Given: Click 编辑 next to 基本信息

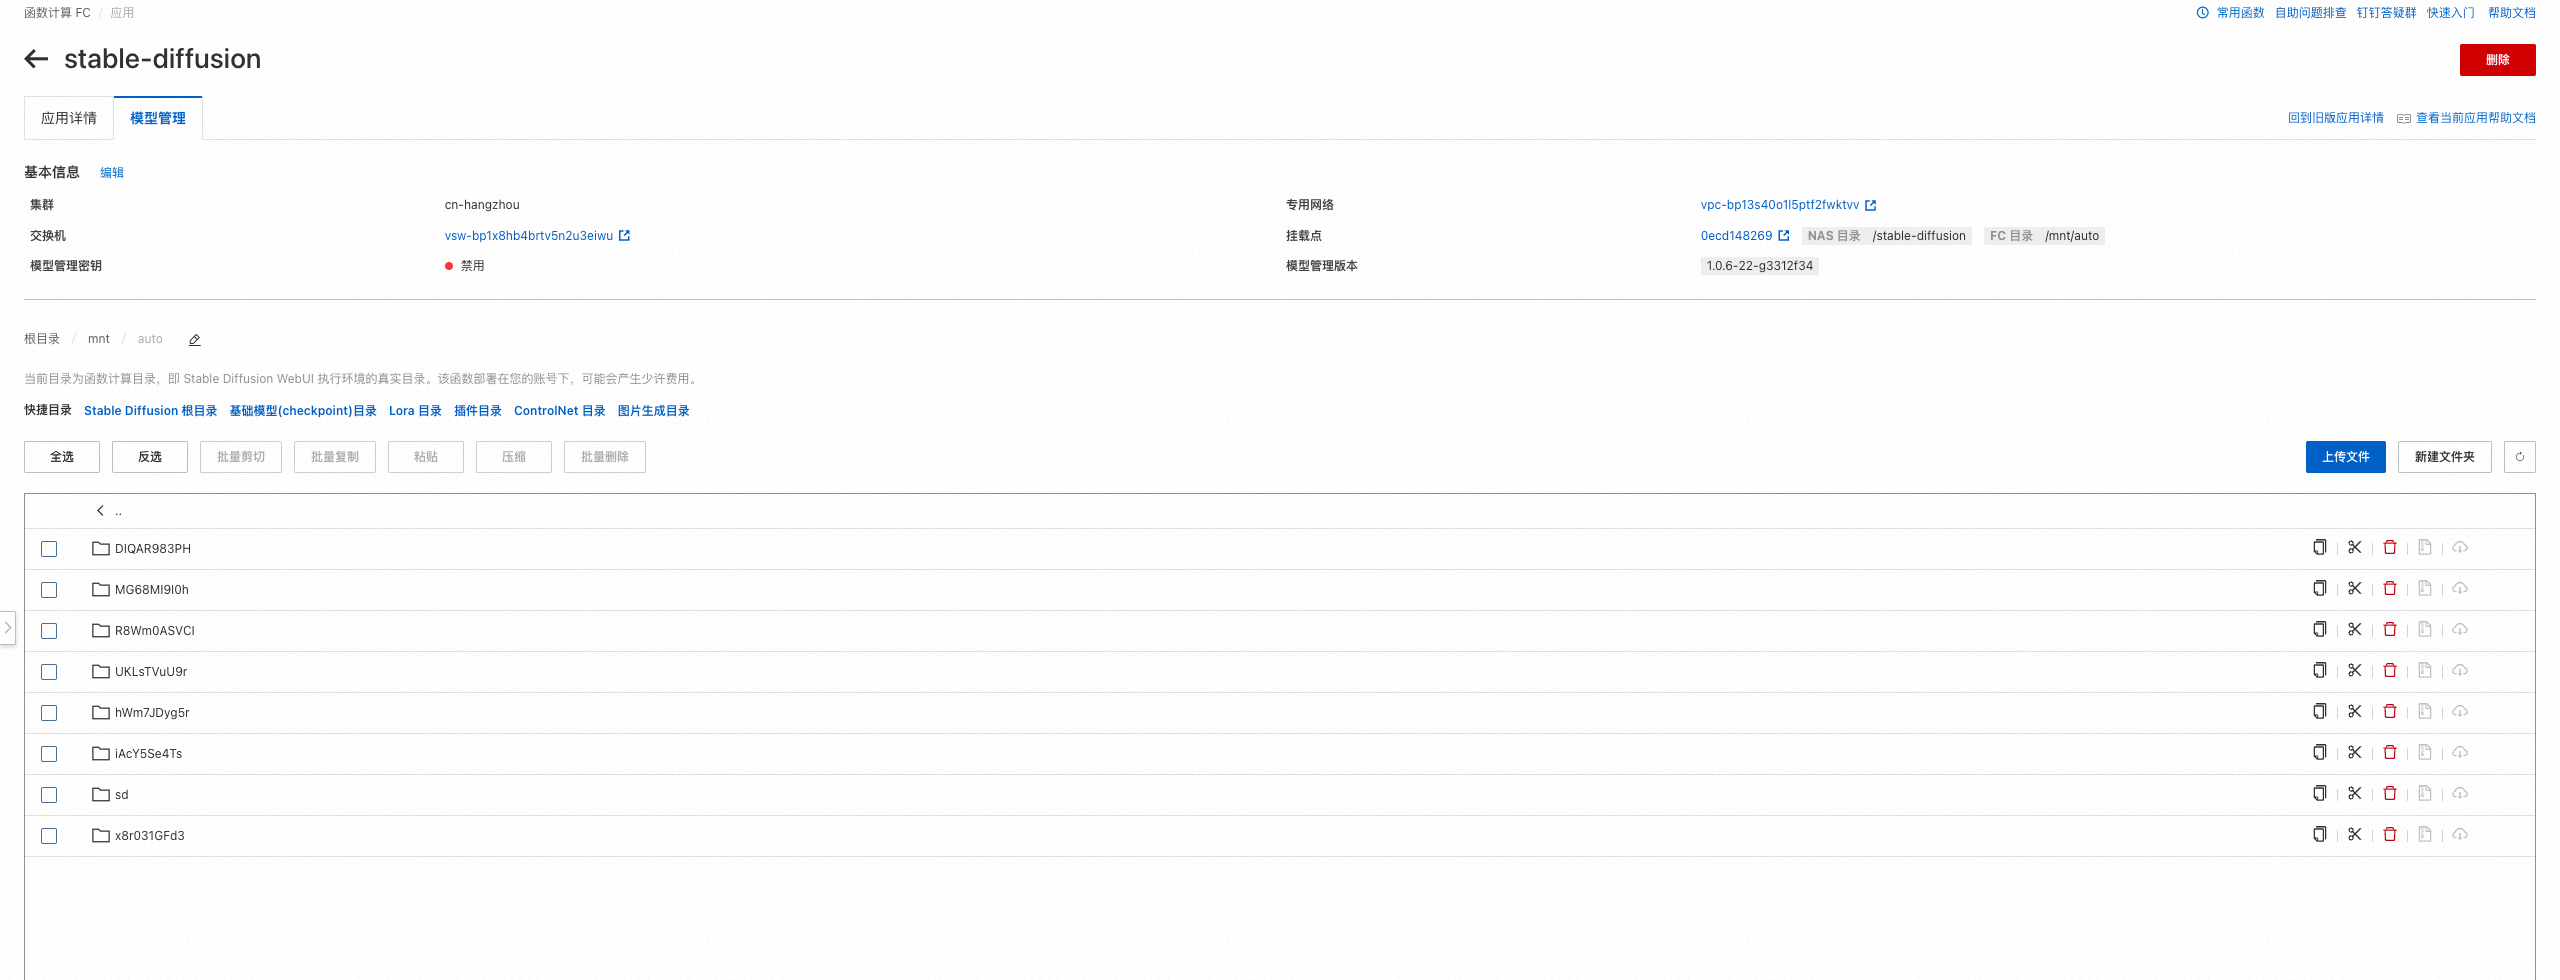Looking at the screenshot, I should click(x=112, y=173).
